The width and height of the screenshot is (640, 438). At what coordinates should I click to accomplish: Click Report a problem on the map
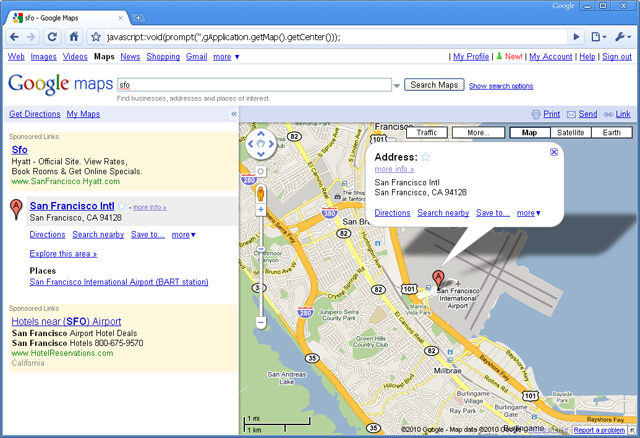[599, 430]
